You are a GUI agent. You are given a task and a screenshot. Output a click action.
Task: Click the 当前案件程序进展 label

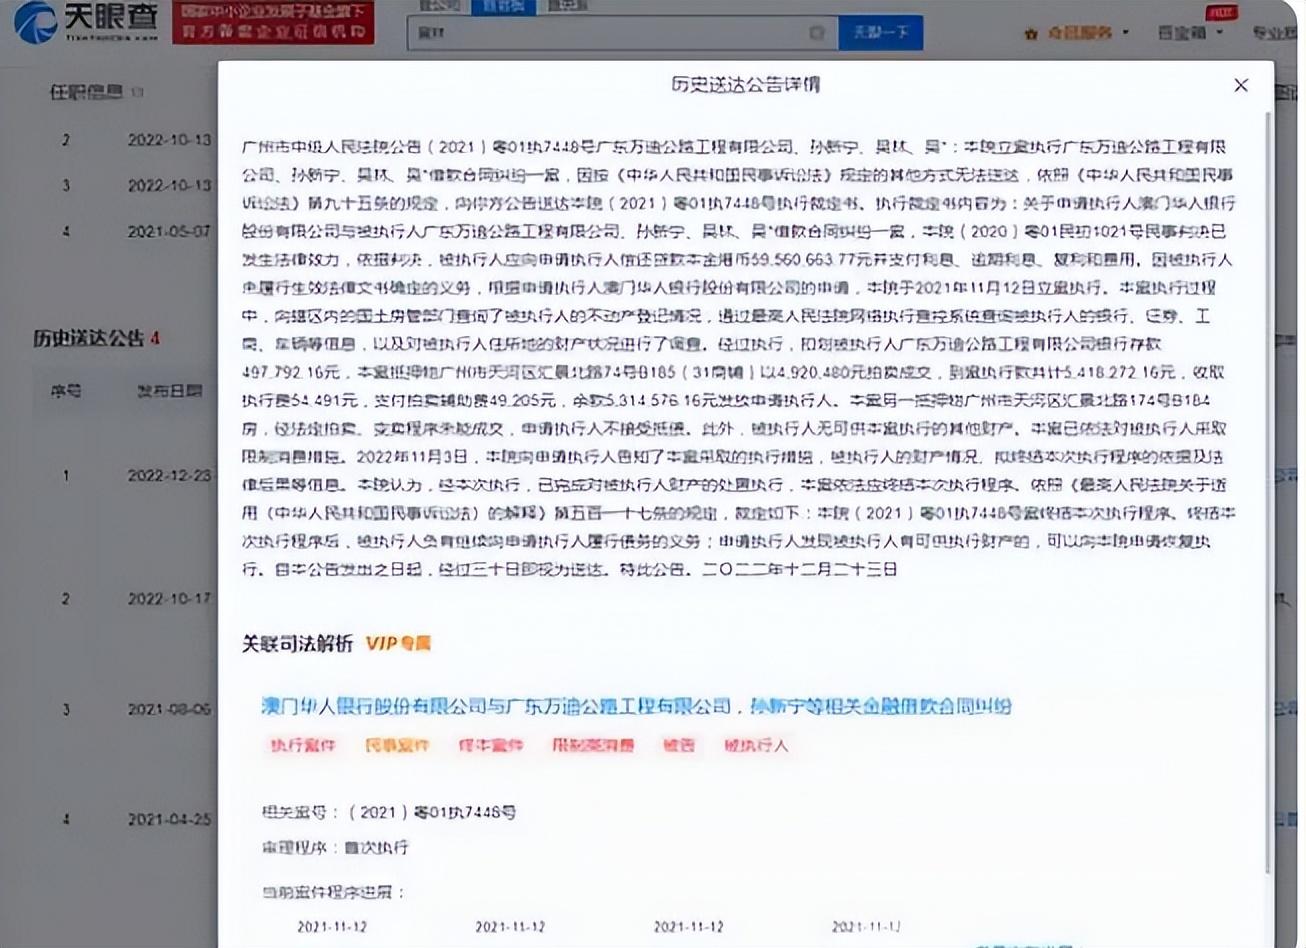(x=334, y=892)
